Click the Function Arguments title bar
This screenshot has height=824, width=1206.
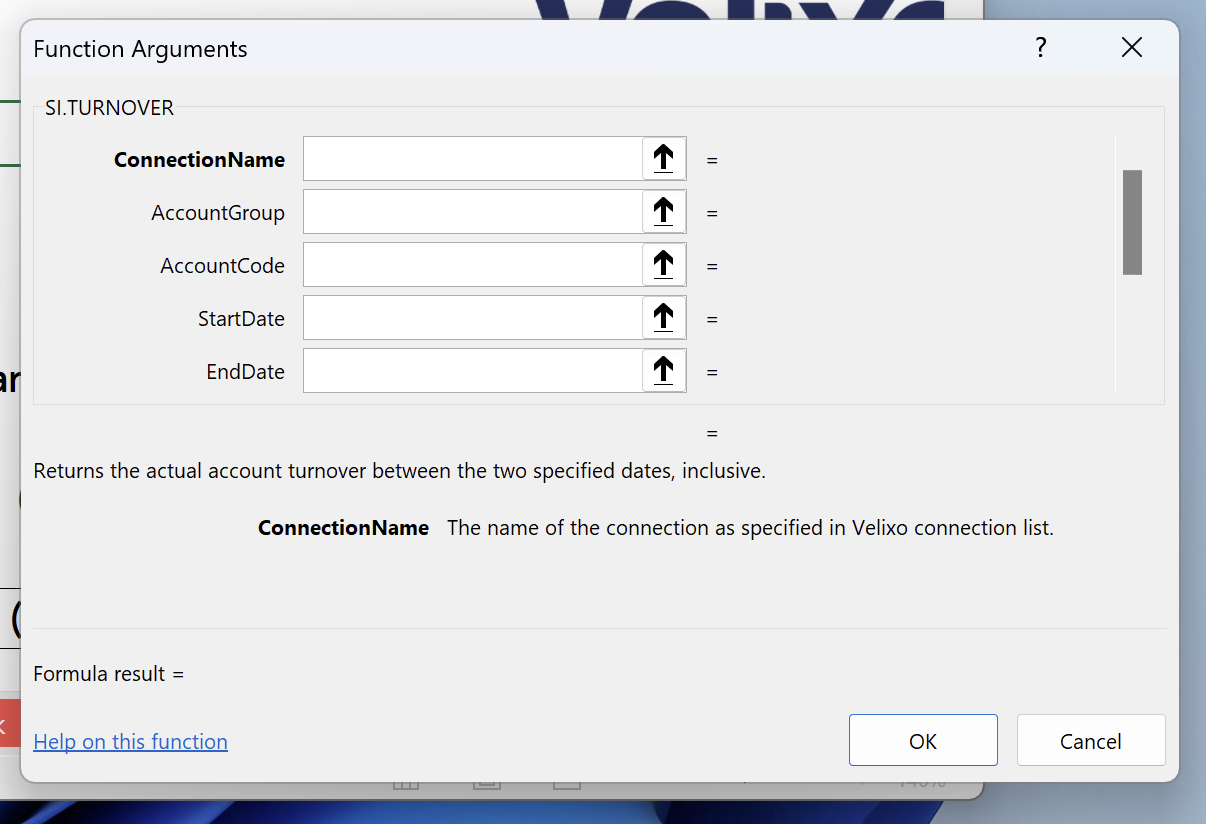click(520, 48)
